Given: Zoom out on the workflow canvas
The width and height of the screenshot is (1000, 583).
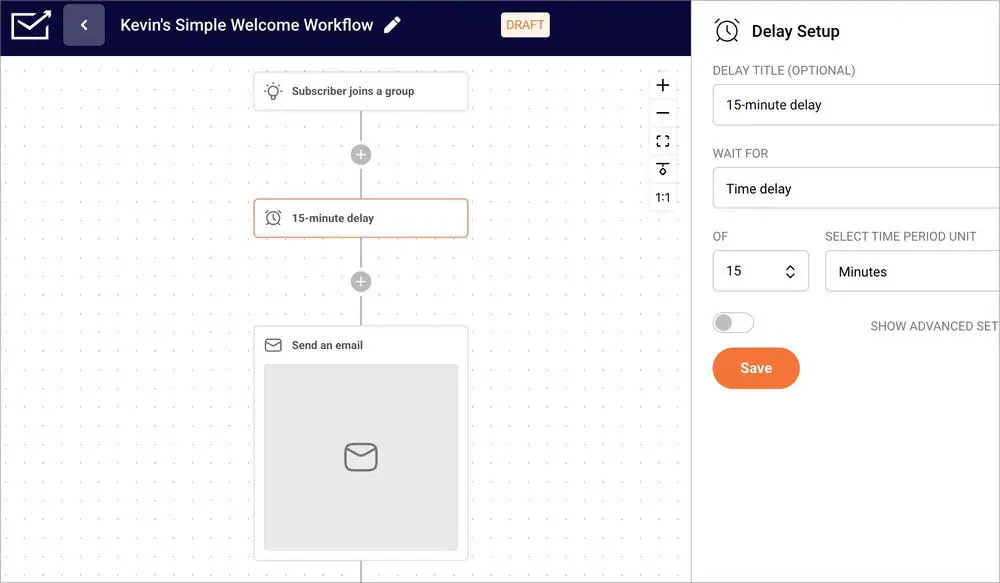Looking at the screenshot, I should coord(663,114).
